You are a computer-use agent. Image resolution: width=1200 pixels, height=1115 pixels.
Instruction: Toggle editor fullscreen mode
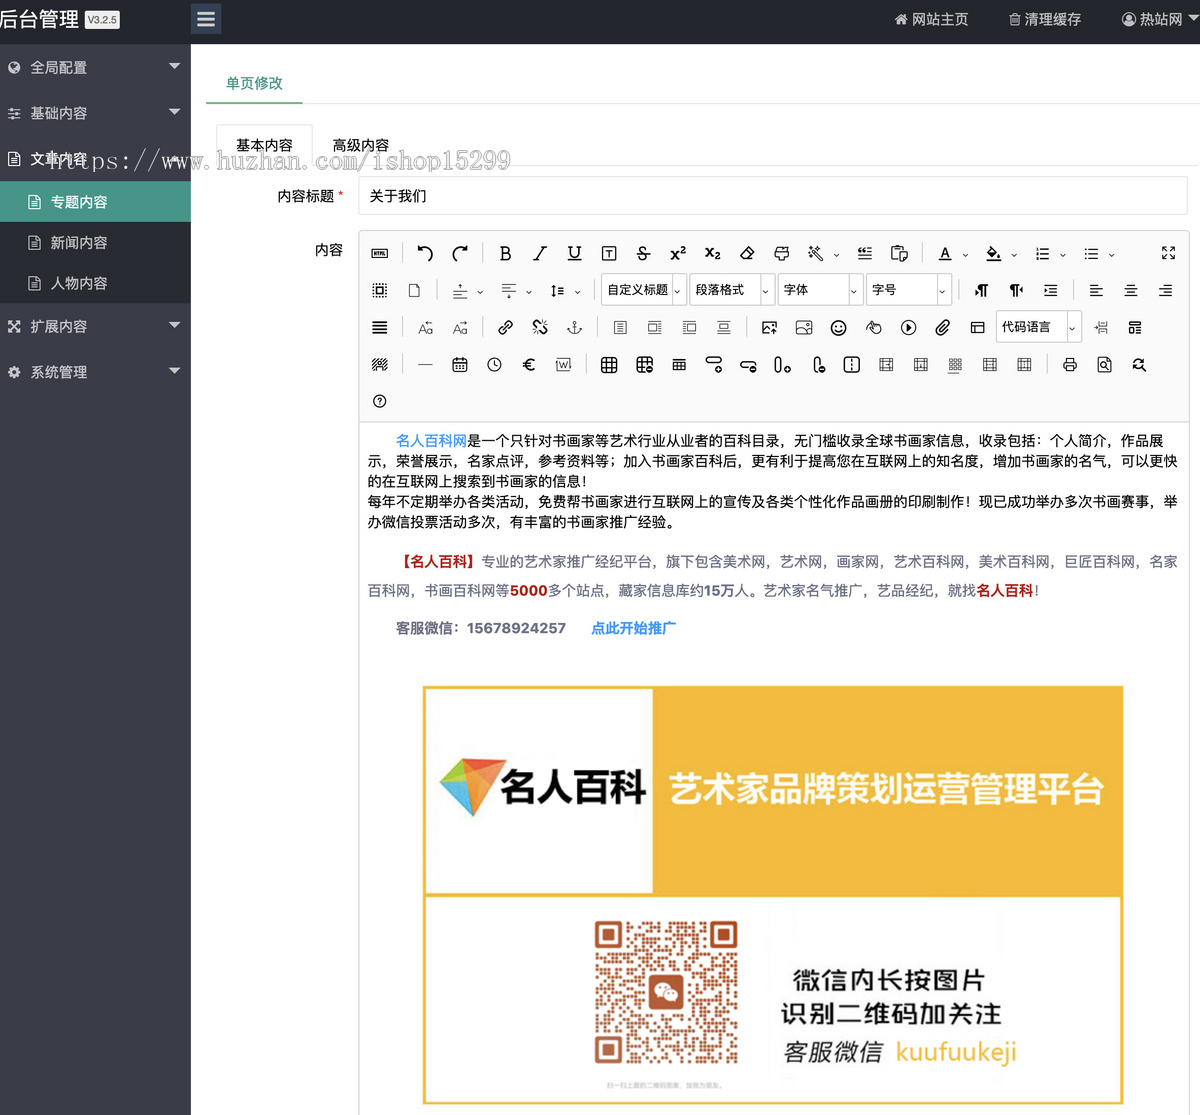[x=1168, y=254]
